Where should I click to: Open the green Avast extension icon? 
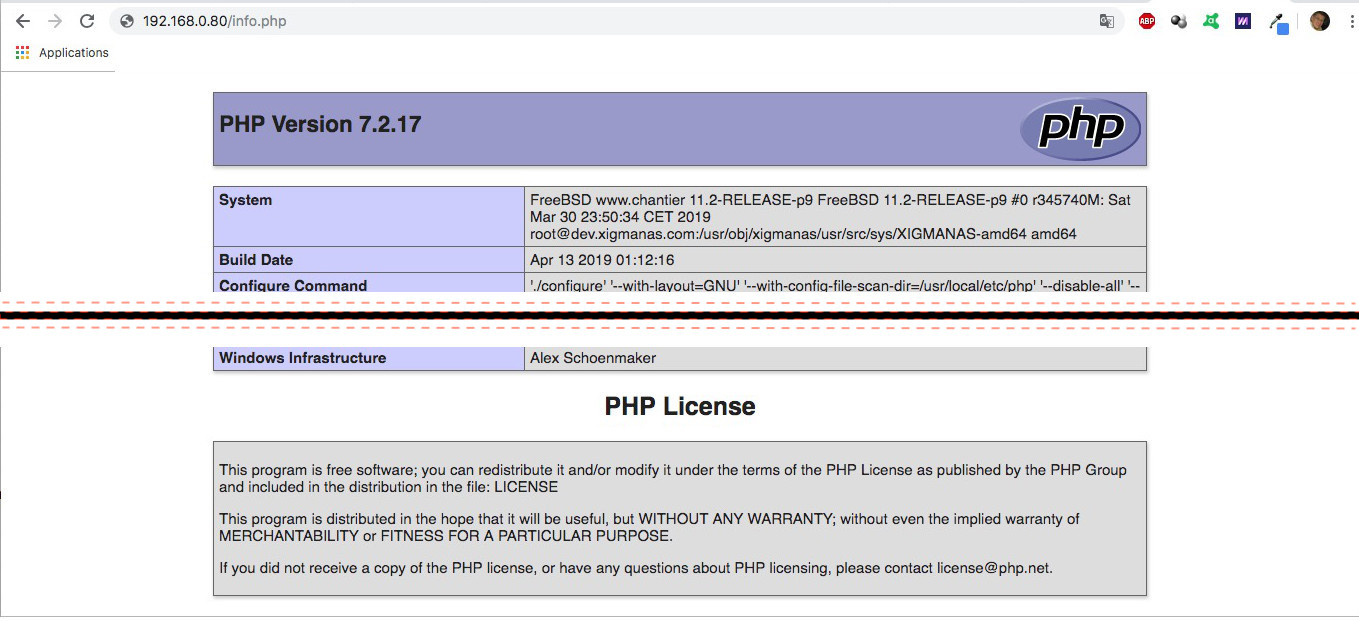1211,21
